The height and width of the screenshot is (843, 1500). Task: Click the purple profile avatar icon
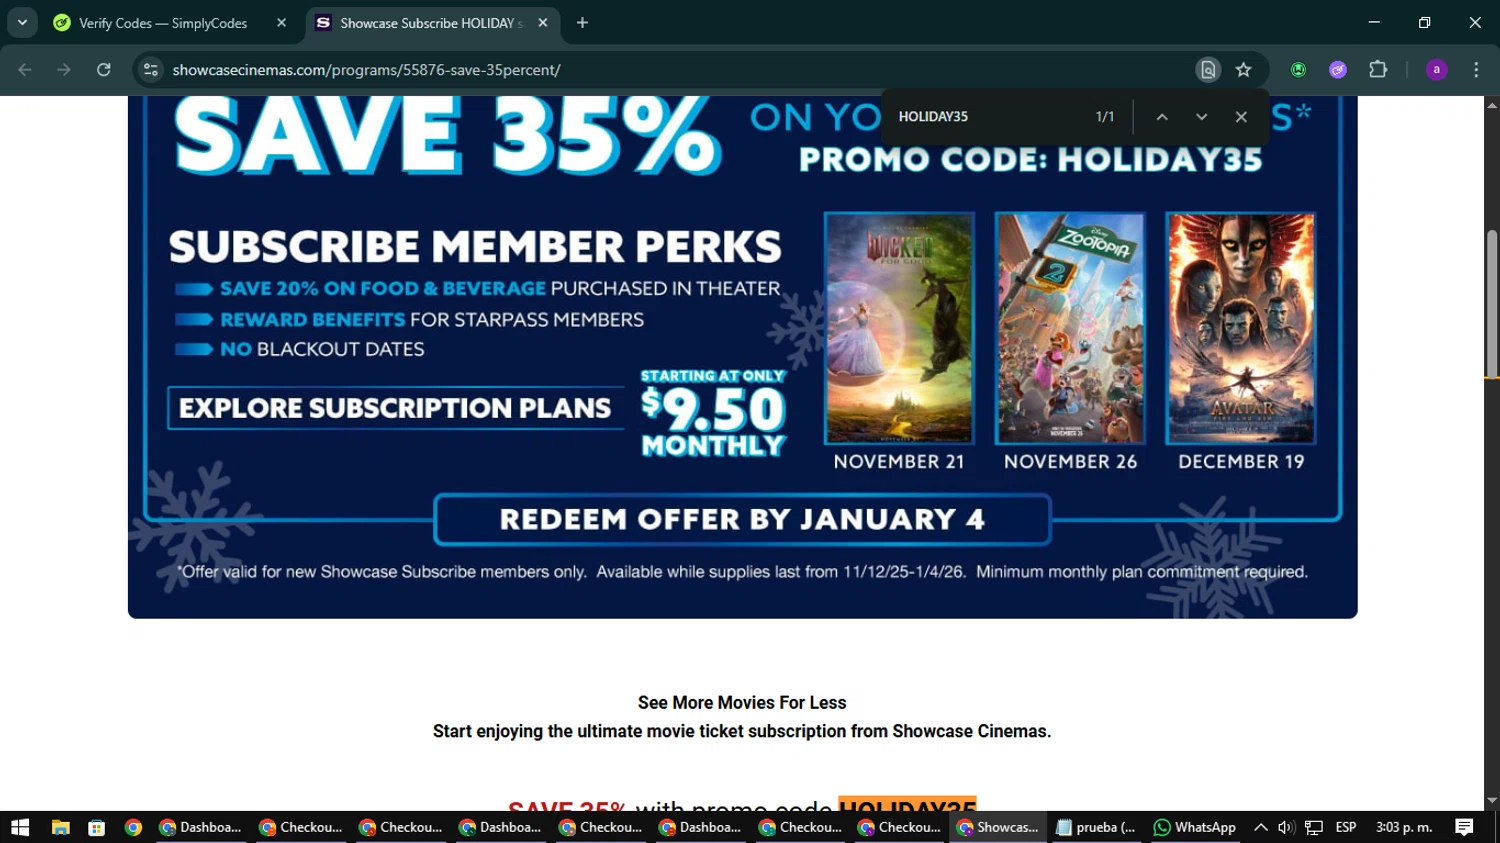pyautogui.click(x=1436, y=70)
